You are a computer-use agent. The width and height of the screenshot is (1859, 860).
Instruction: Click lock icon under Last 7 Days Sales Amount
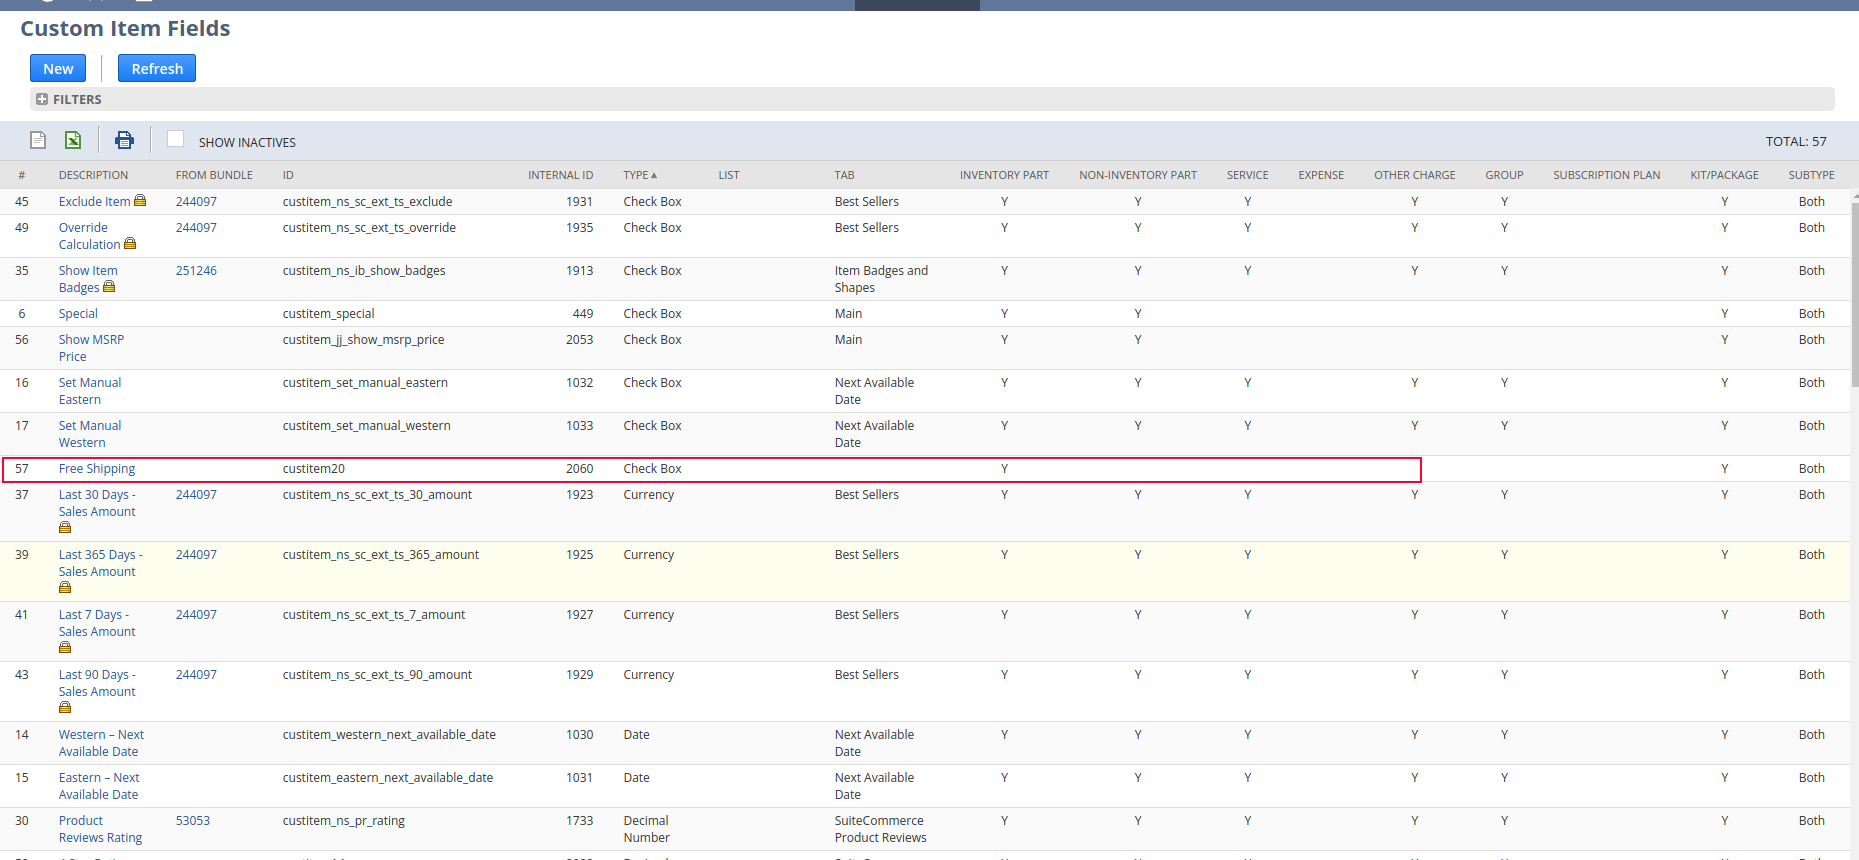point(65,647)
